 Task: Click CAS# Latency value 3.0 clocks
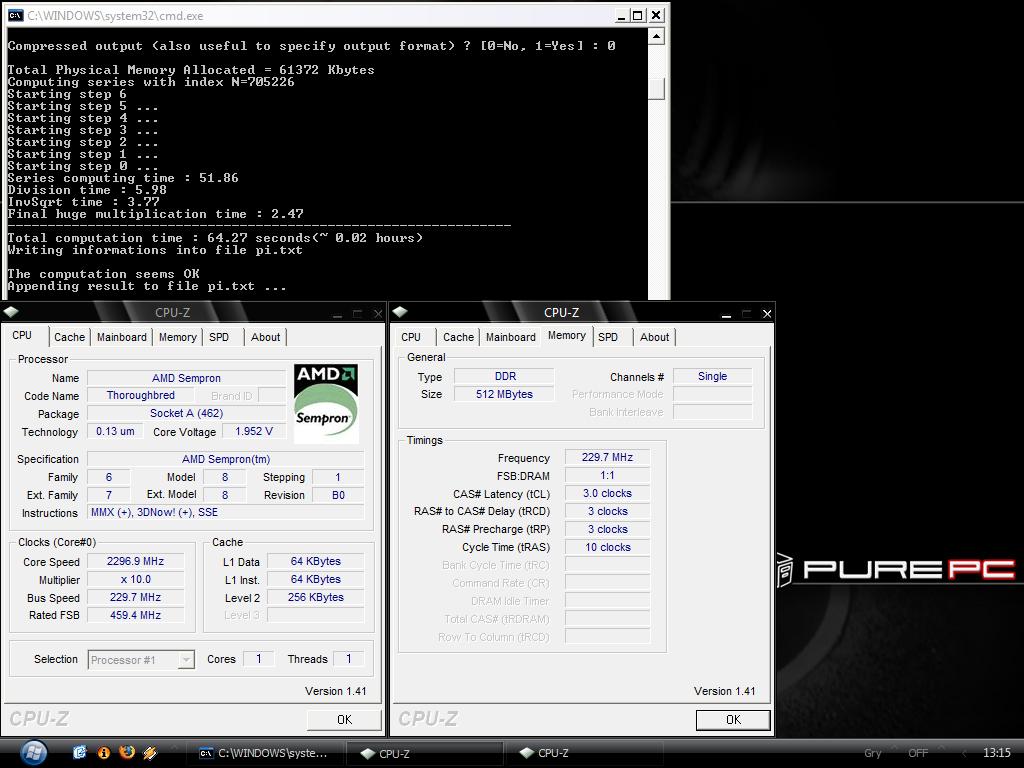click(607, 494)
